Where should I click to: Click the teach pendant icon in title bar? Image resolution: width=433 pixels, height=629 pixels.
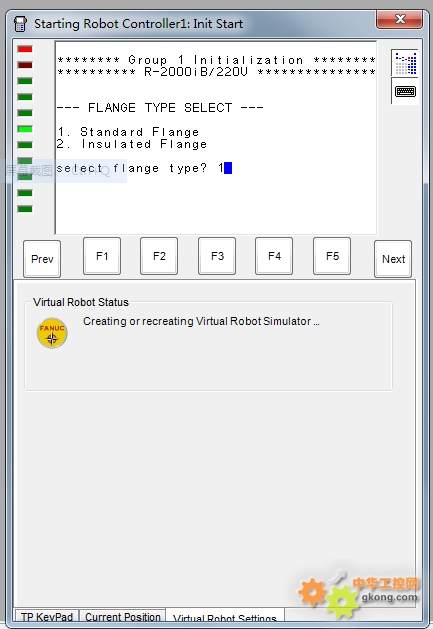pyautogui.click(x=20, y=24)
